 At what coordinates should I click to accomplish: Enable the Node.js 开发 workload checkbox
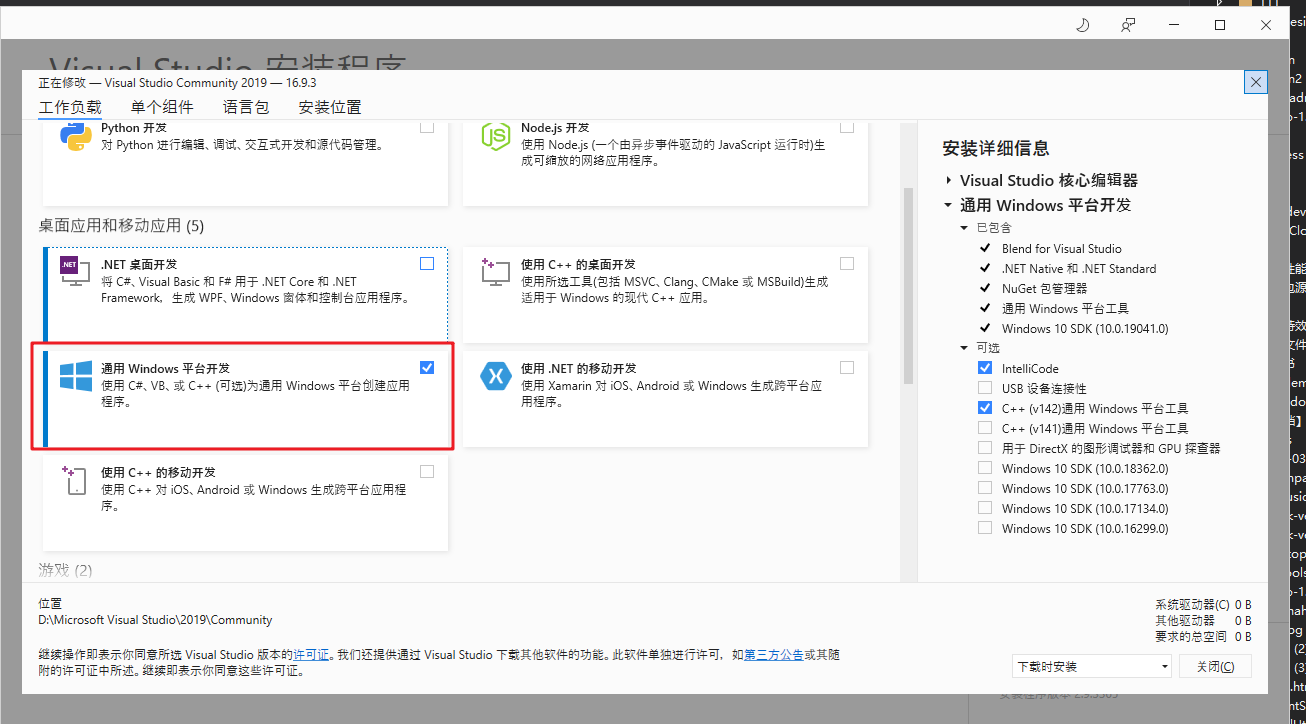point(847,126)
